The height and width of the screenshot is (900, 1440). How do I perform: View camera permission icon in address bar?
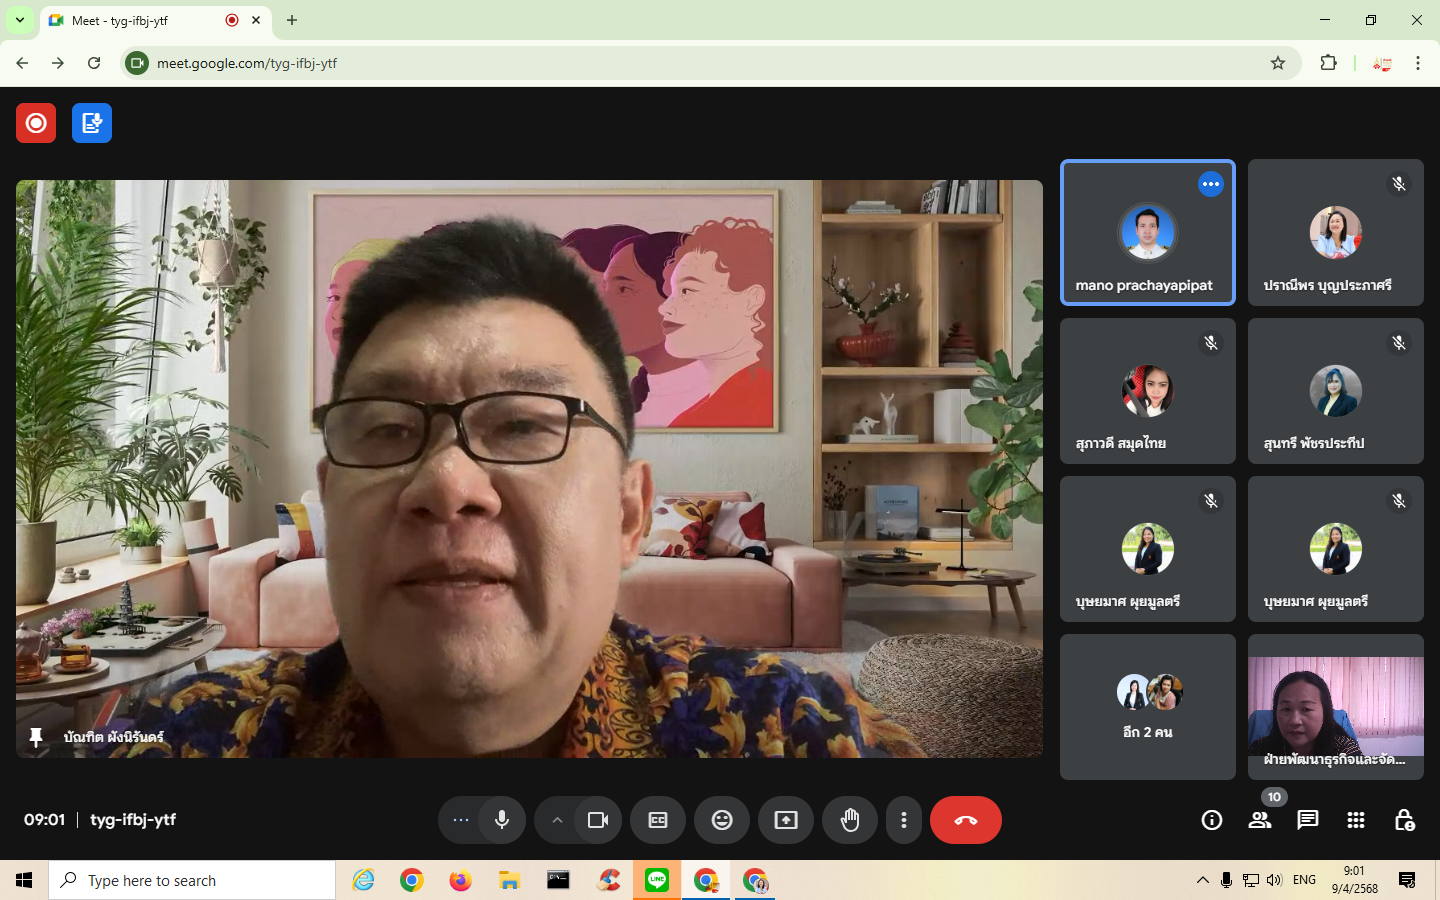(x=138, y=63)
